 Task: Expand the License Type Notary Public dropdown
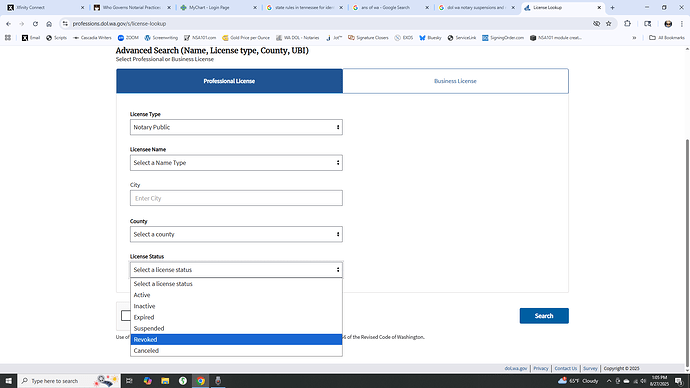(236, 127)
